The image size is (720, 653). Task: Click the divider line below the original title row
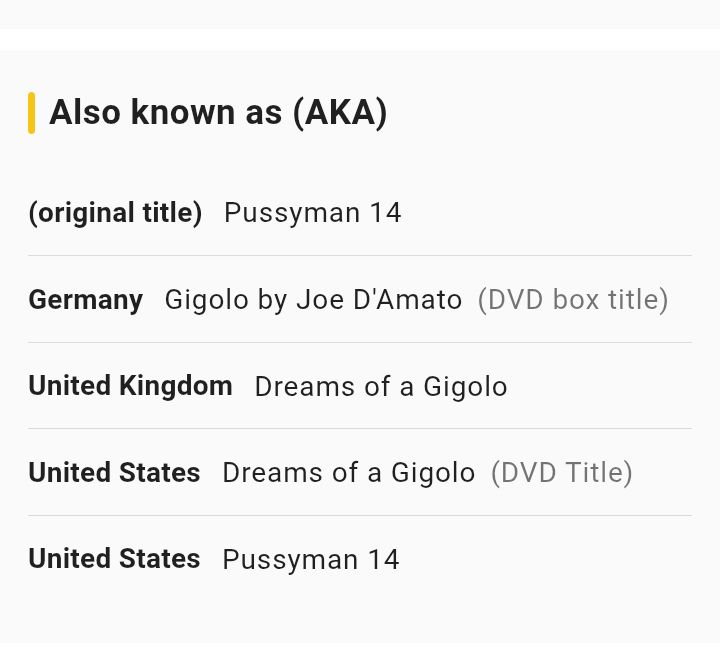pos(360,256)
